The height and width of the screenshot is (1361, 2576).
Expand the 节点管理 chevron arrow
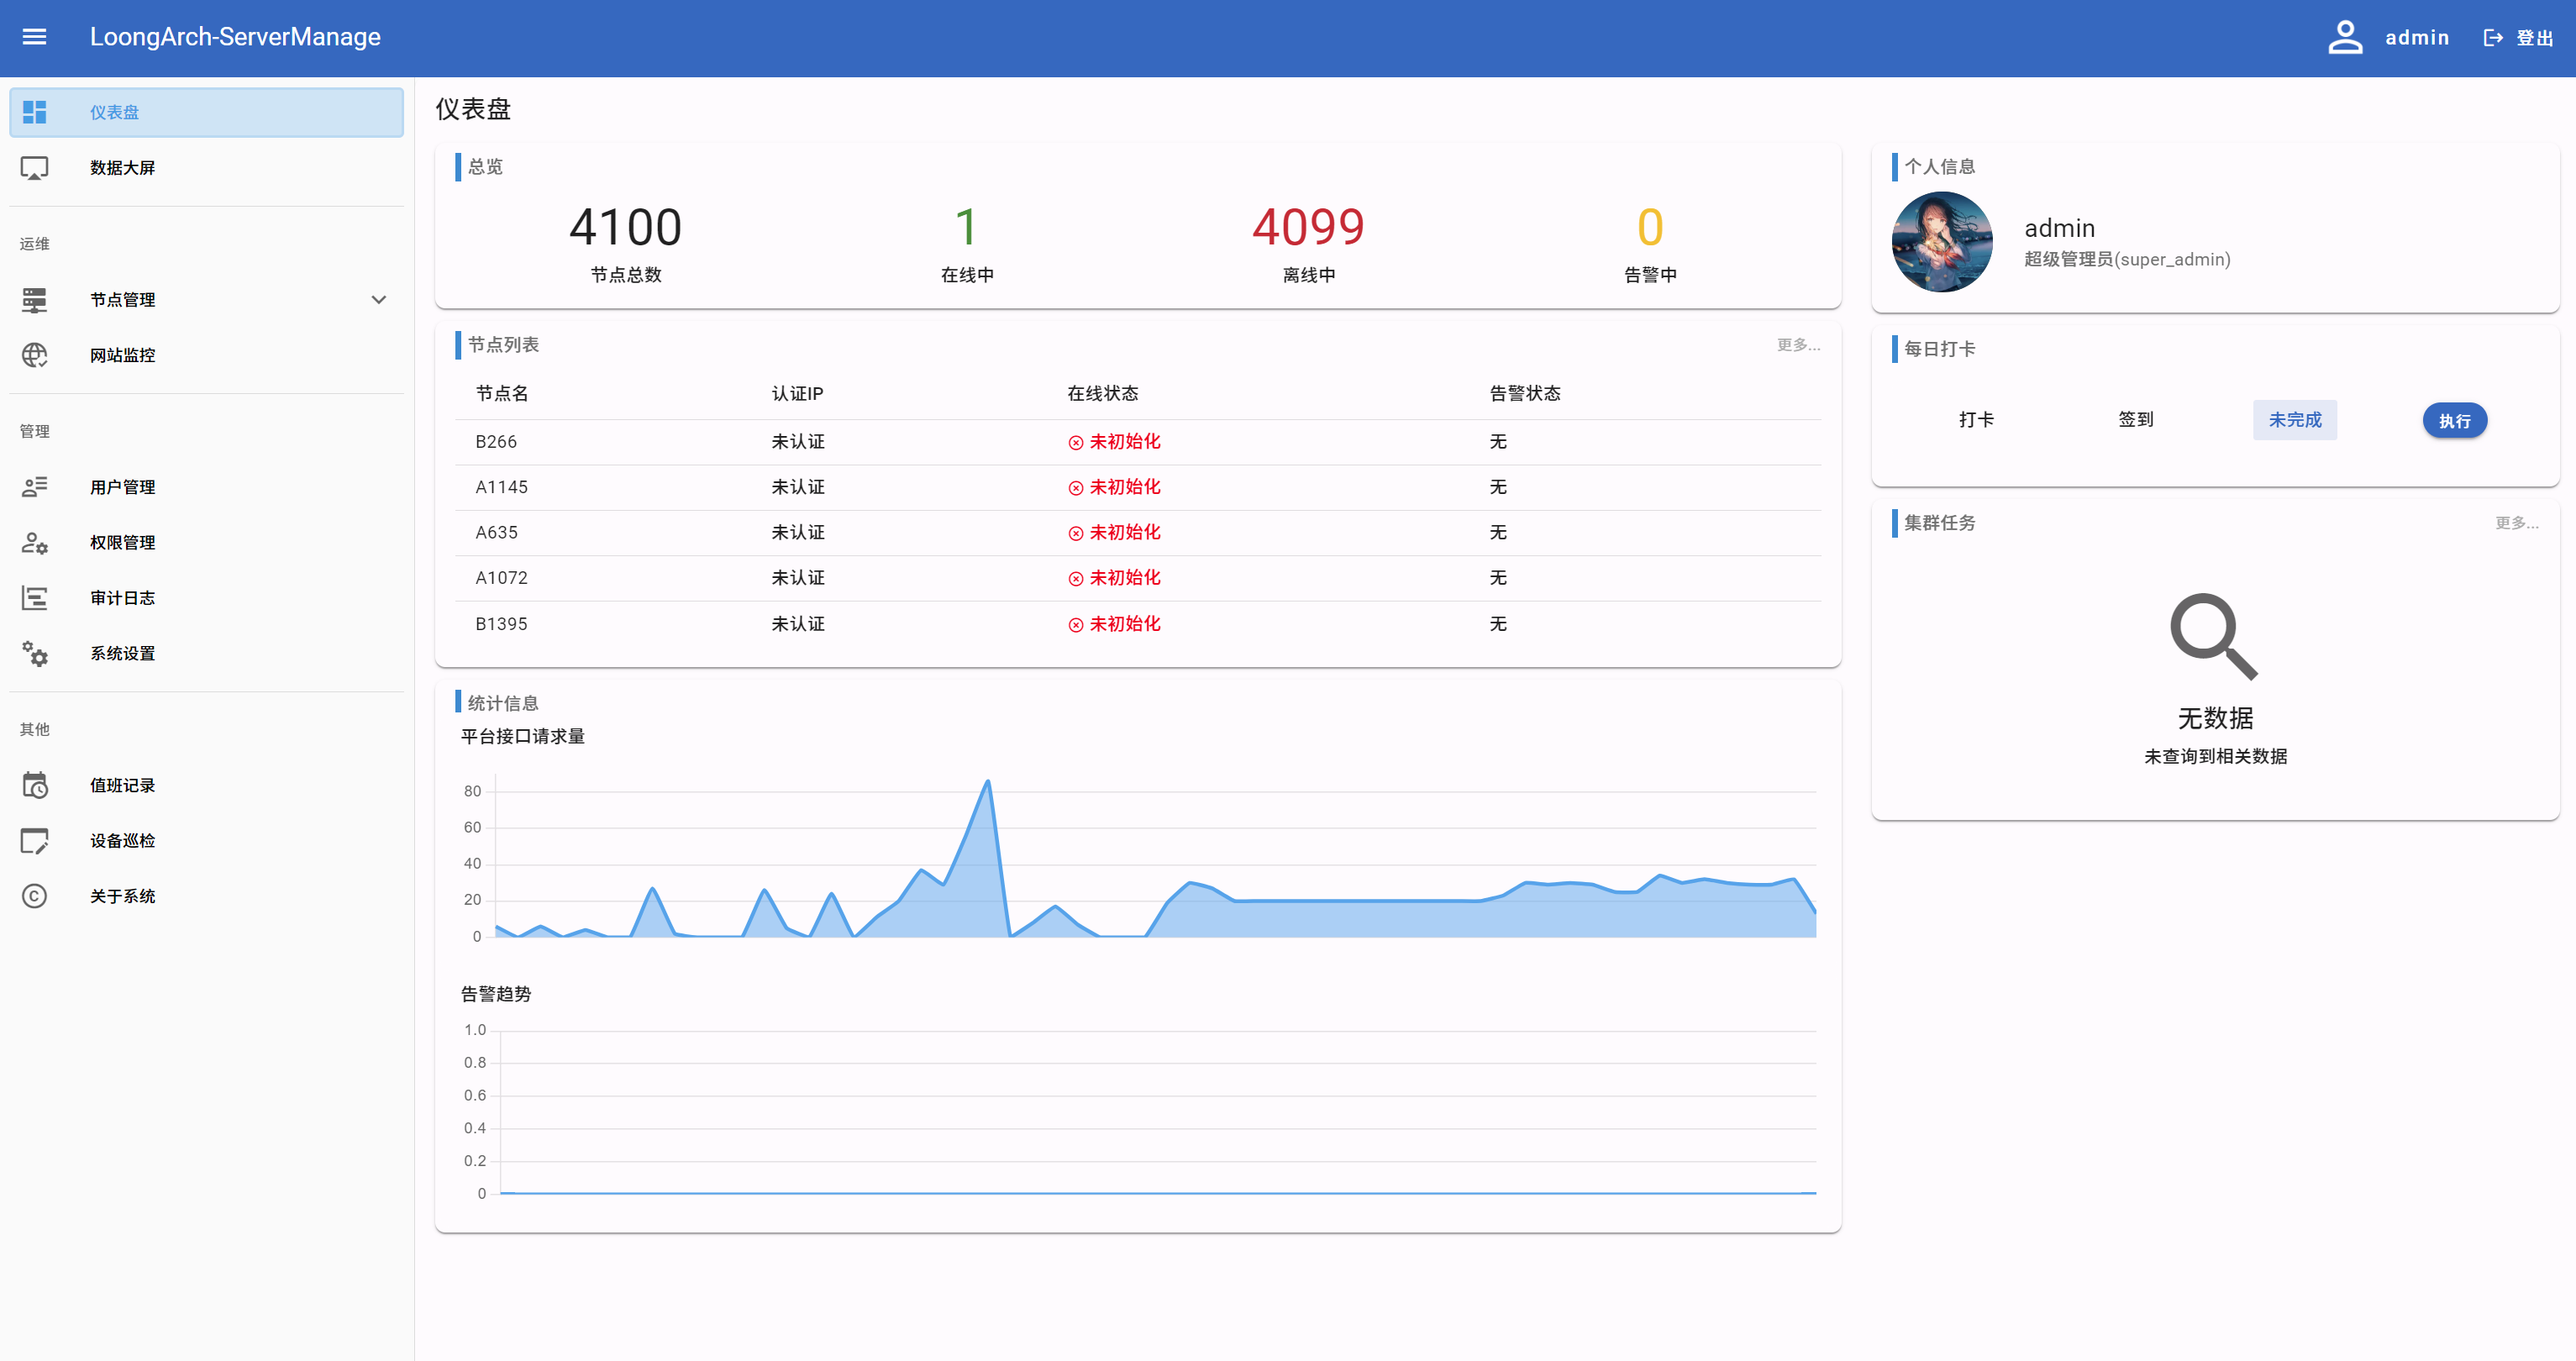coord(378,300)
